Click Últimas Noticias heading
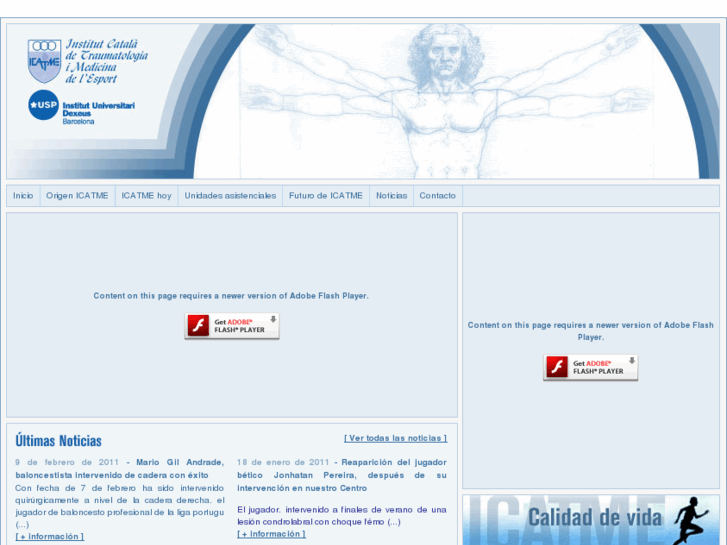This screenshot has width=727, height=545. 58,441
